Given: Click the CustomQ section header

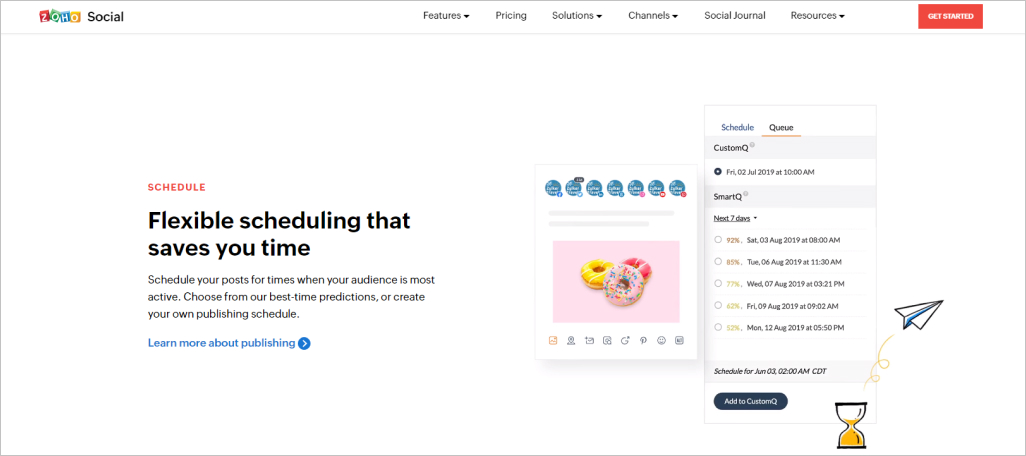Looking at the screenshot, I should 790,148.
